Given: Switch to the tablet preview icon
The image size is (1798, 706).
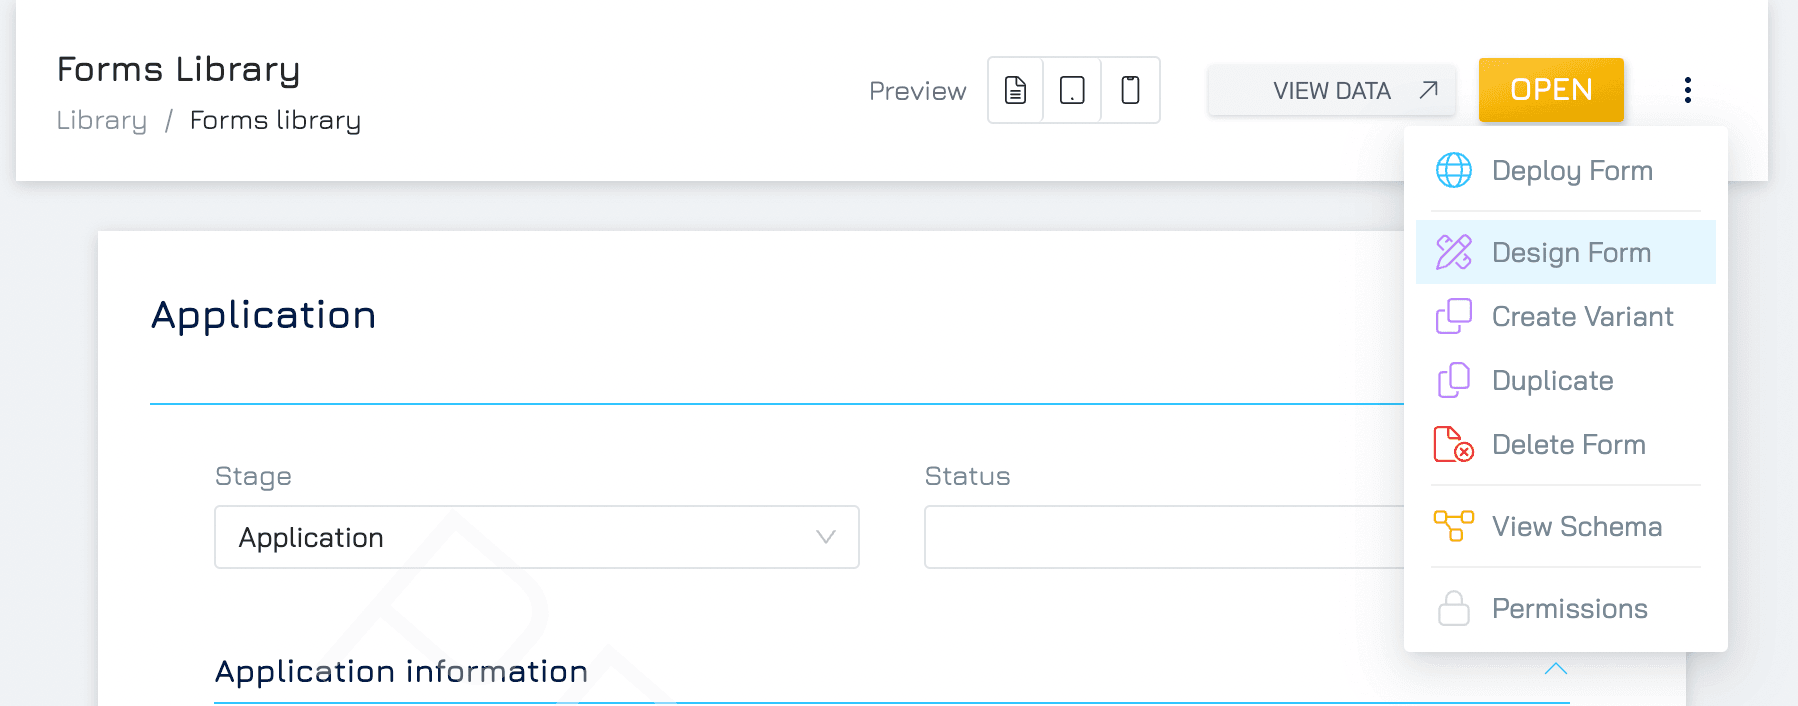Looking at the screenshot, I should click(1072, 90).
